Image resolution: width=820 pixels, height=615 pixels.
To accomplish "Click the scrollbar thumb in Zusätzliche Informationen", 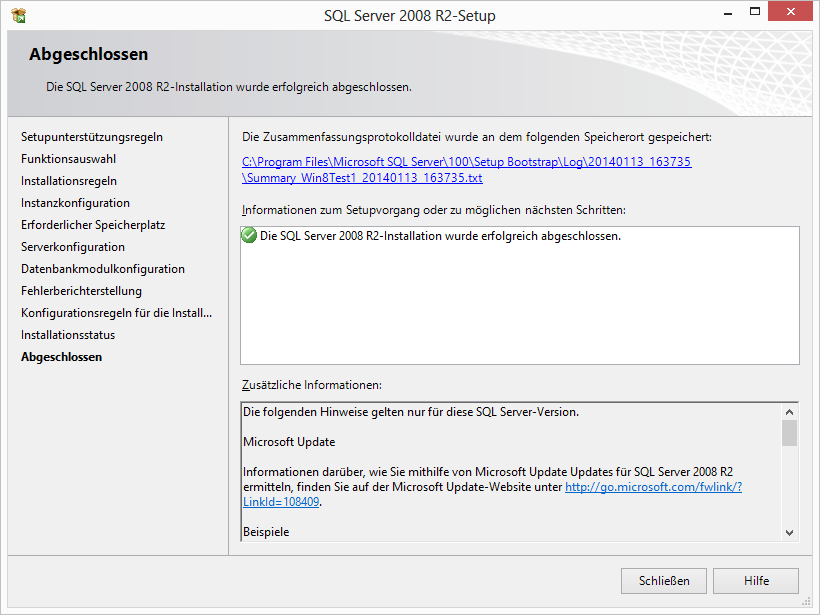I will point(789,433).
